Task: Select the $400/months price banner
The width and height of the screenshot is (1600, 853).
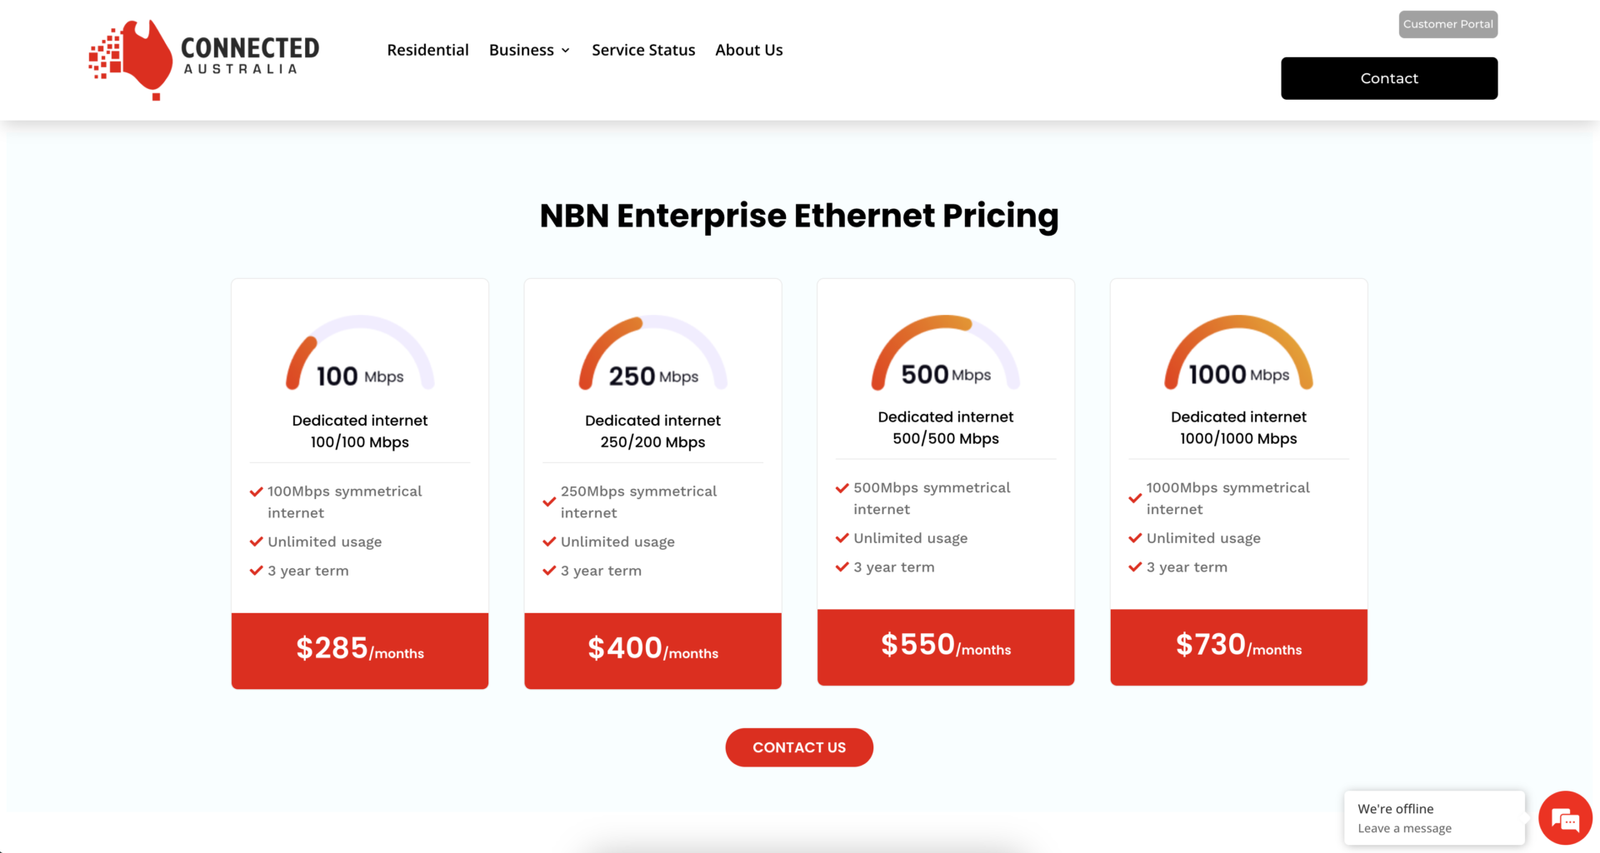Action: coord(653,650)
